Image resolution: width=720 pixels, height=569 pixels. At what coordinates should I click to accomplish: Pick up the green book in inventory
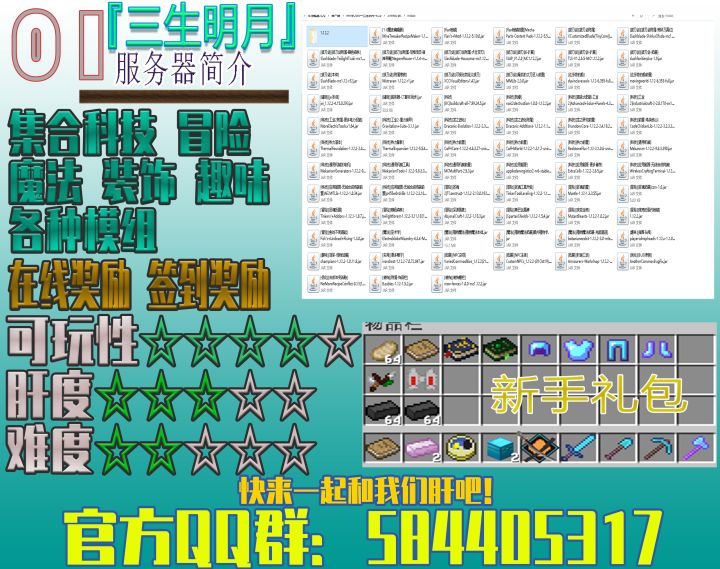(500, 349)
